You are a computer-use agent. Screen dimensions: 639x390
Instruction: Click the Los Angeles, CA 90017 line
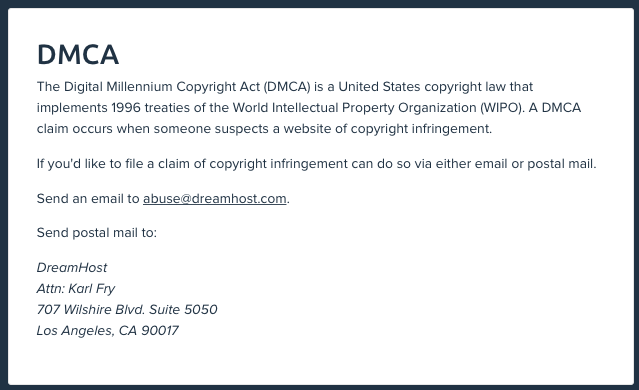(108, 331)
